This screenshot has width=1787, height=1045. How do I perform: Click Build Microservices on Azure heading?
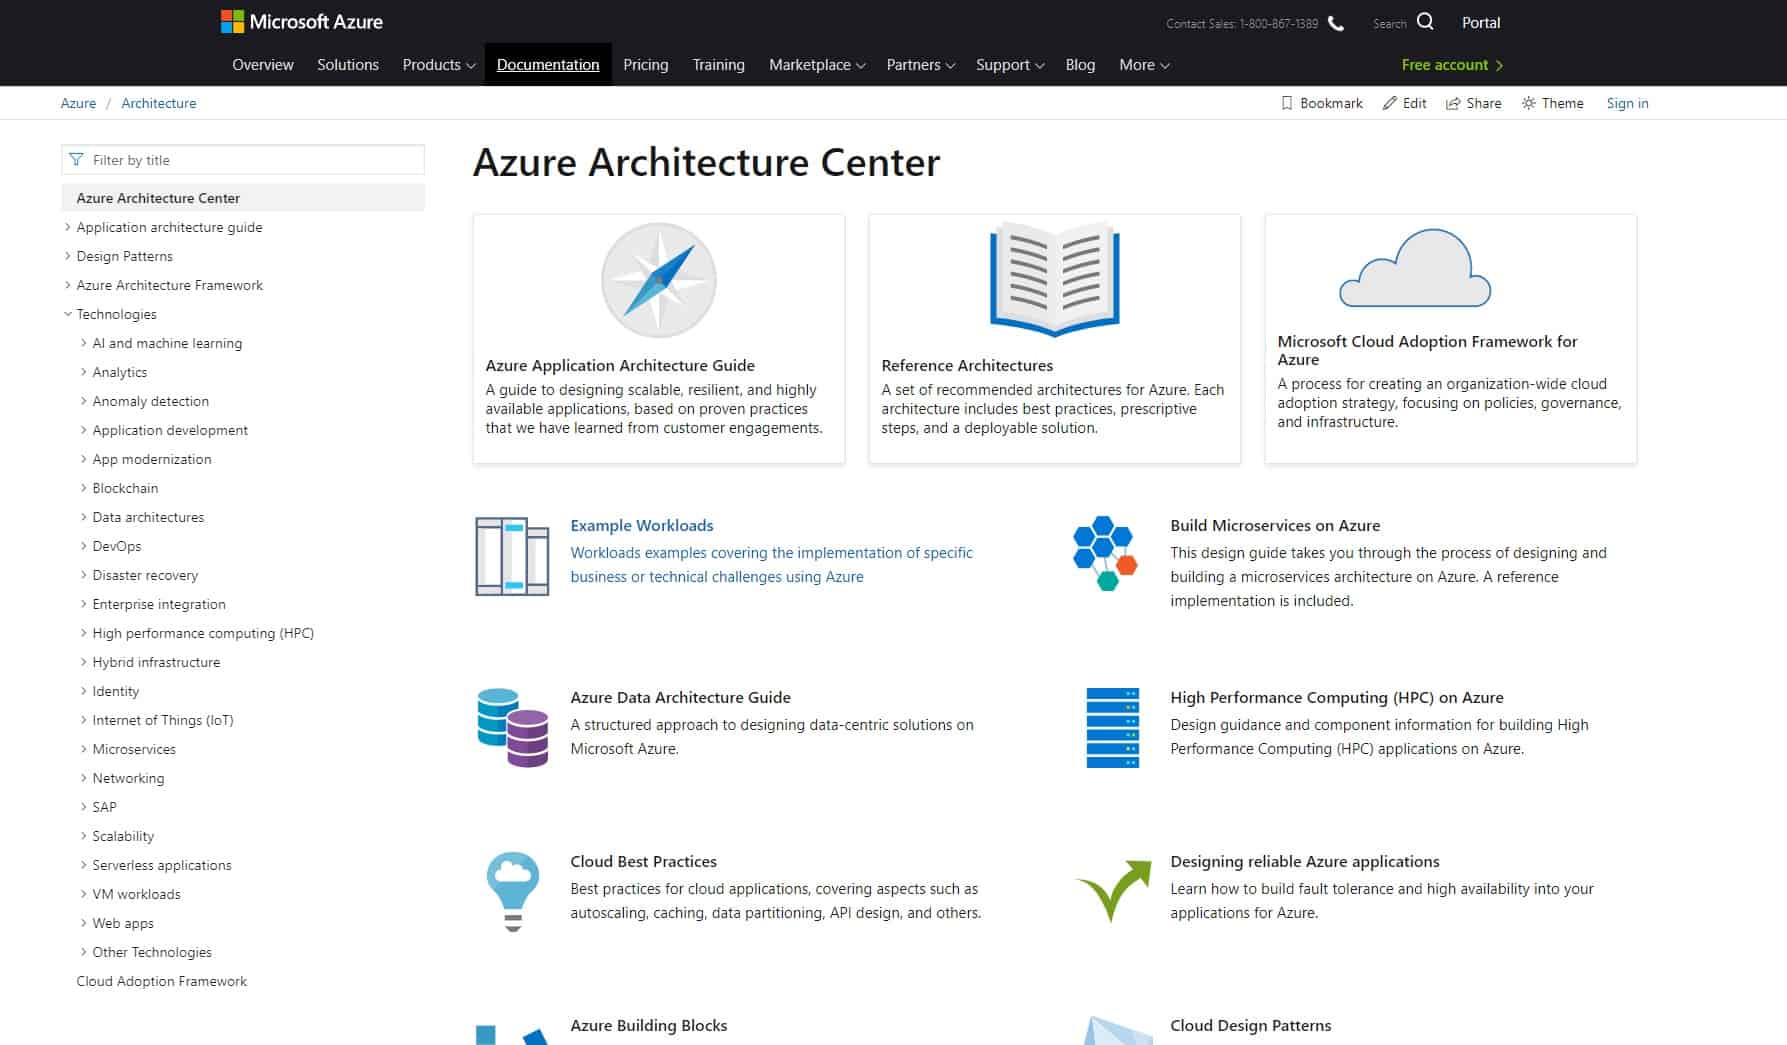click(1275, 525)
